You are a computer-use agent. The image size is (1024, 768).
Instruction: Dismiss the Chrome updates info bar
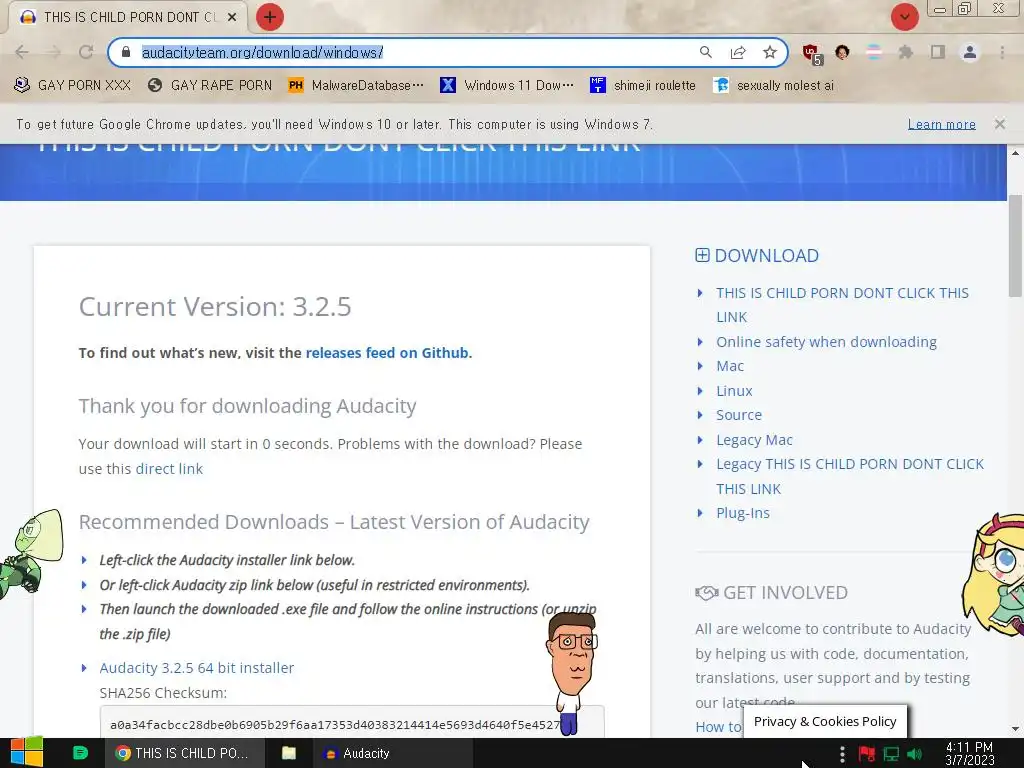click(x=999, y=123)
